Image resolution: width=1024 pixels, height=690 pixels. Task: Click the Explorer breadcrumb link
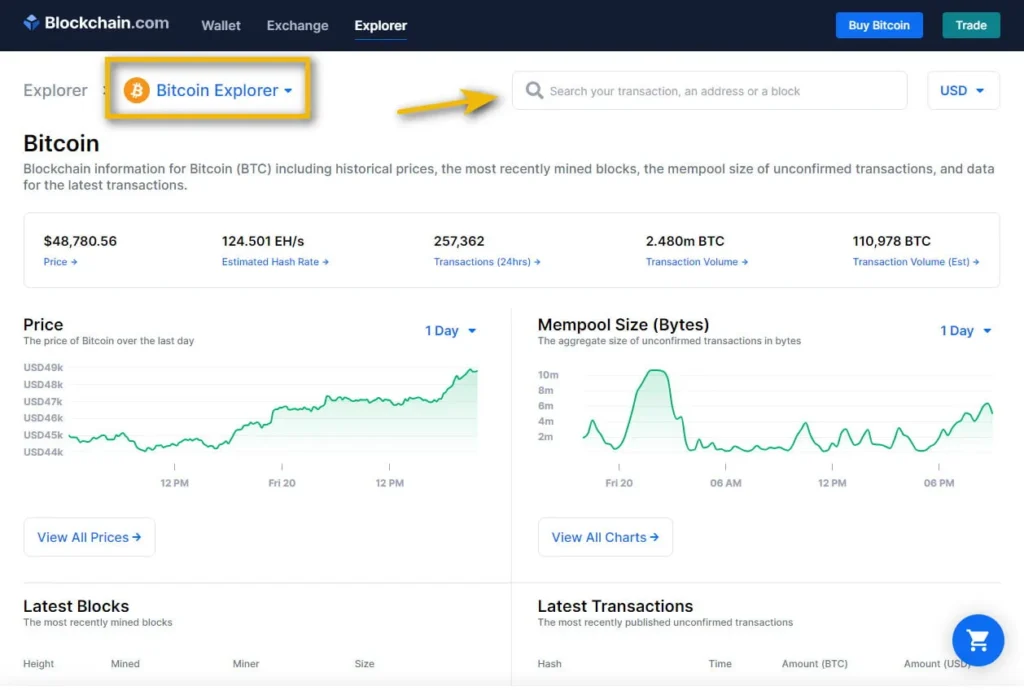[x=56, y=90]
